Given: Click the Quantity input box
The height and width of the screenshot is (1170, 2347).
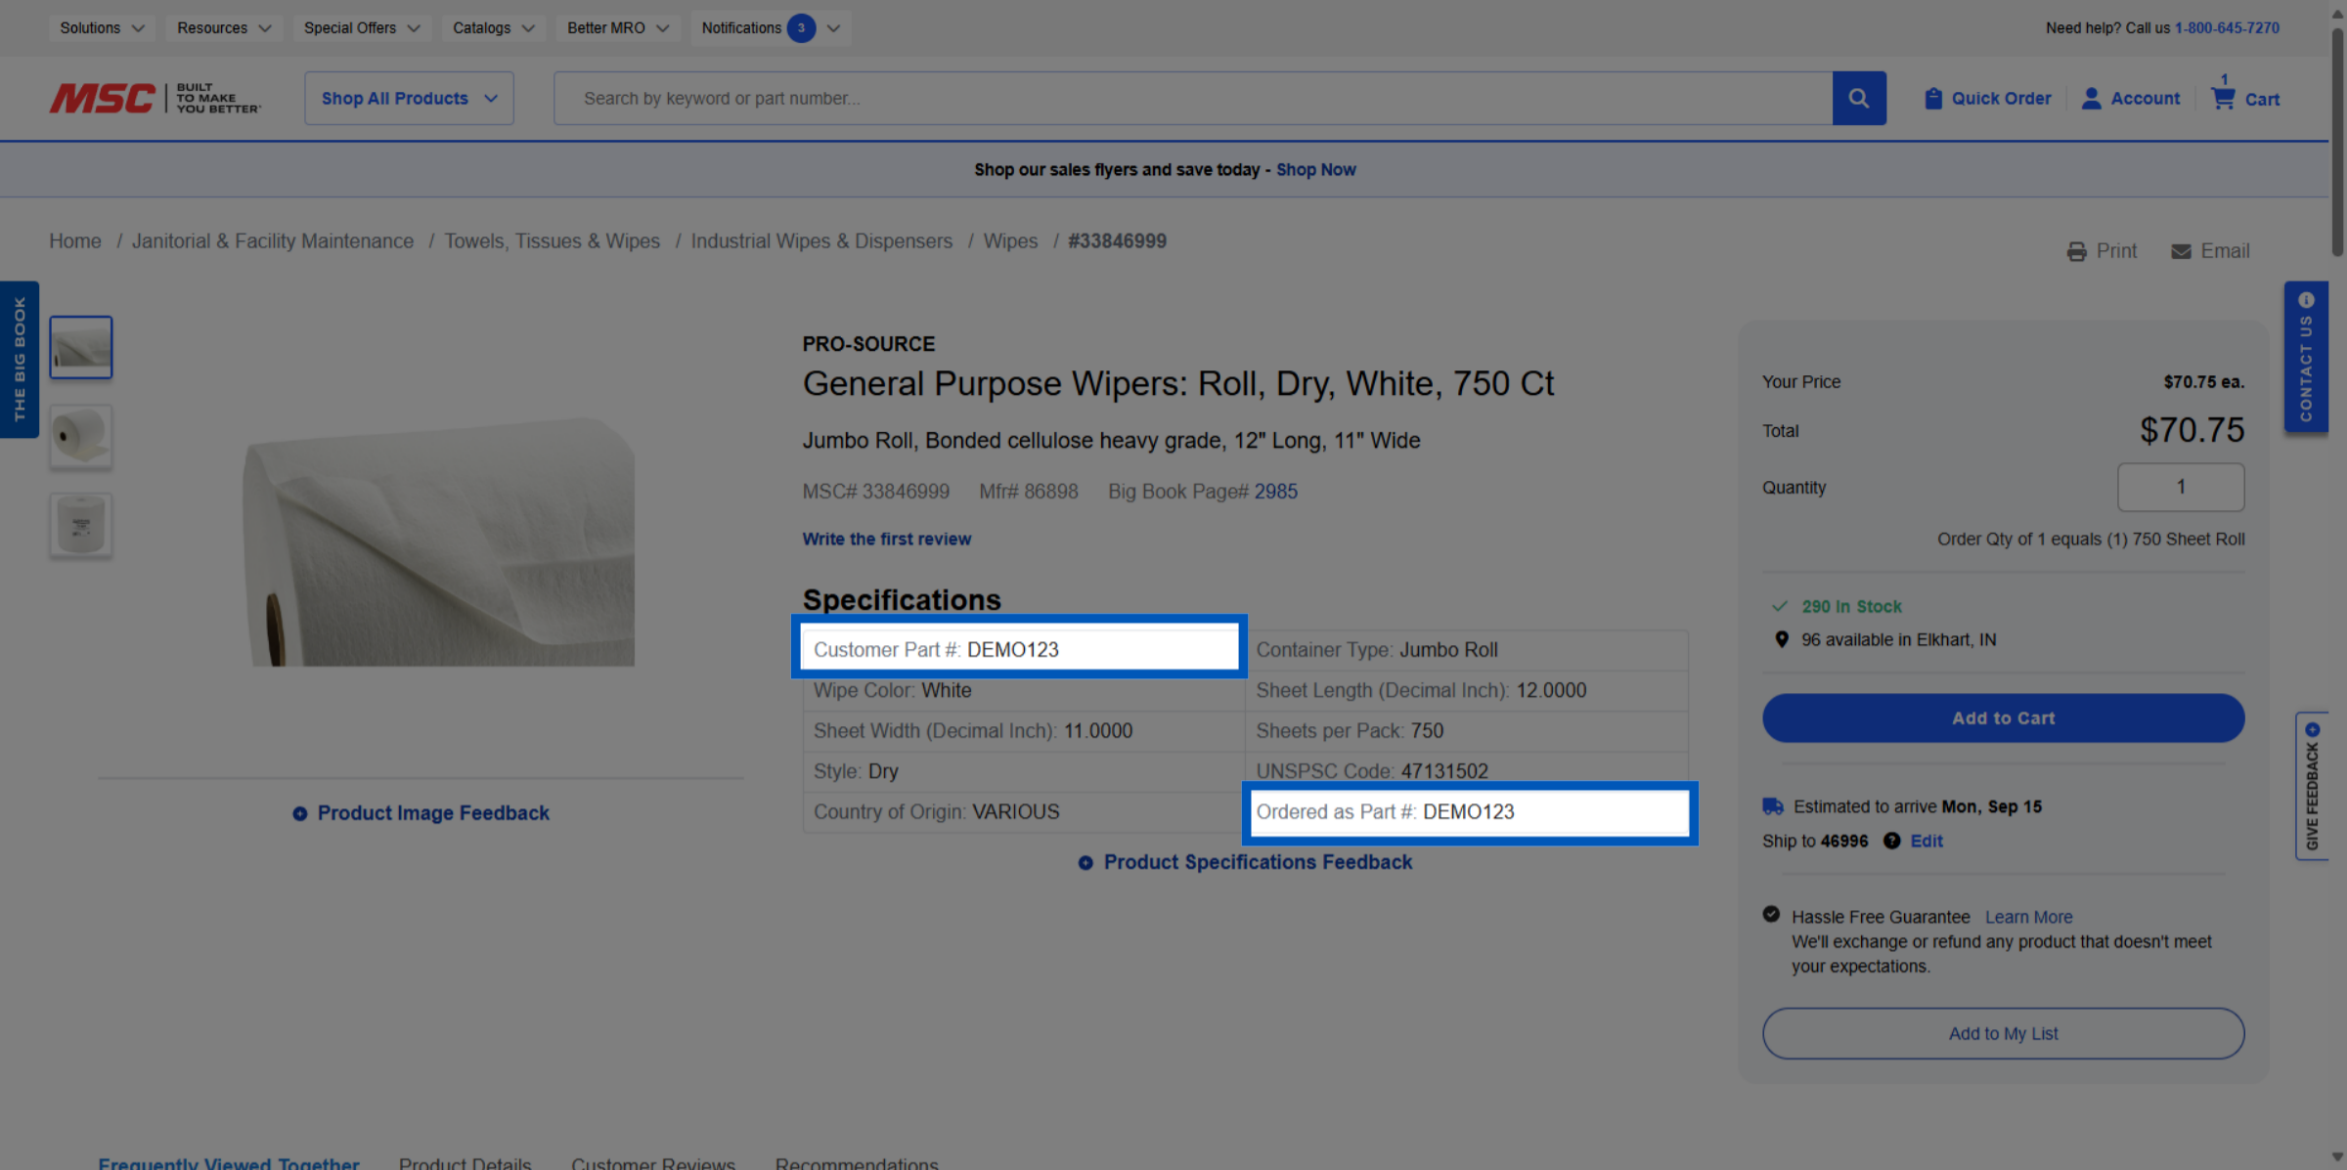Looking at the screenshot, I should (2180, 487).
